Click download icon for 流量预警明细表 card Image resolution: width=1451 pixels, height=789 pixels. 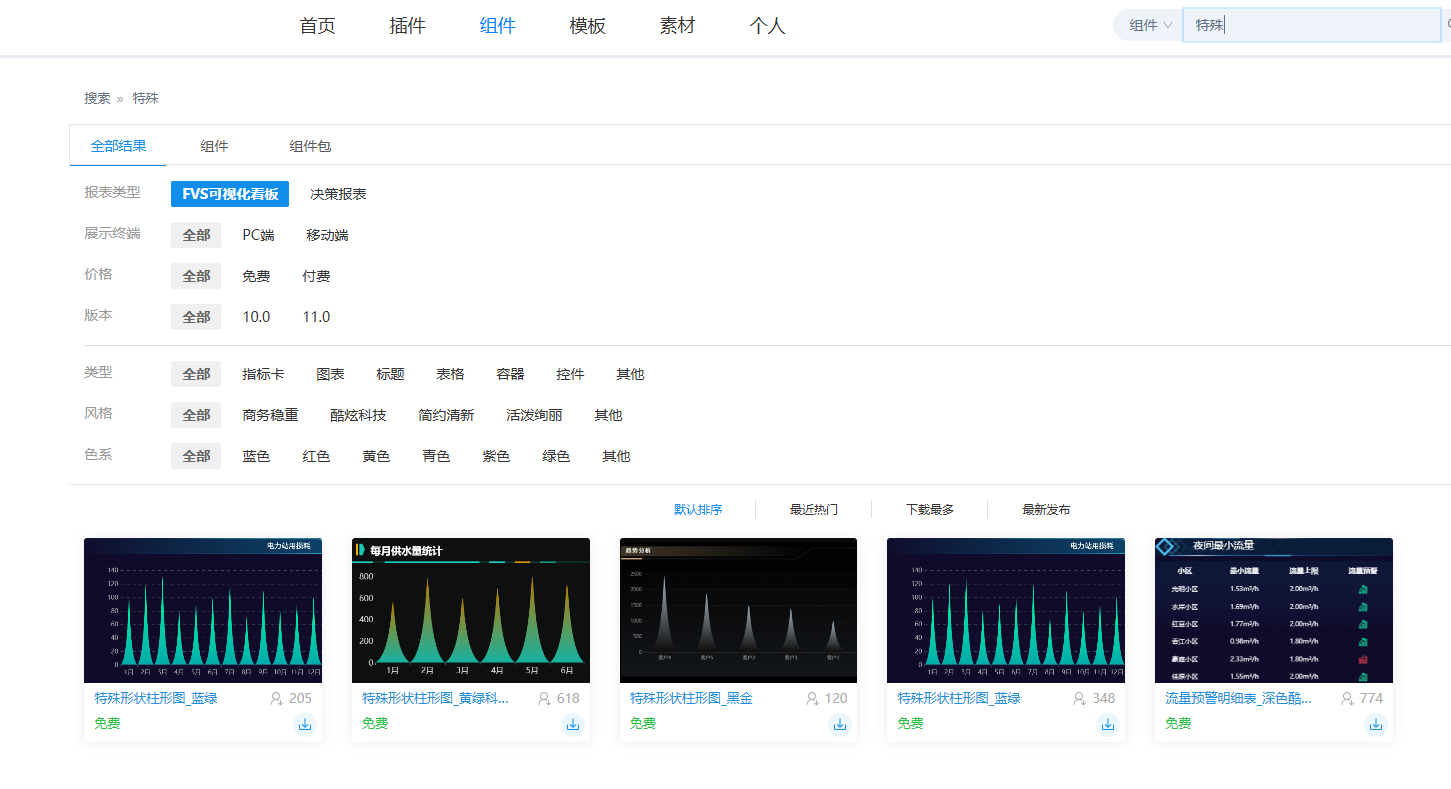click(1376, 724)
